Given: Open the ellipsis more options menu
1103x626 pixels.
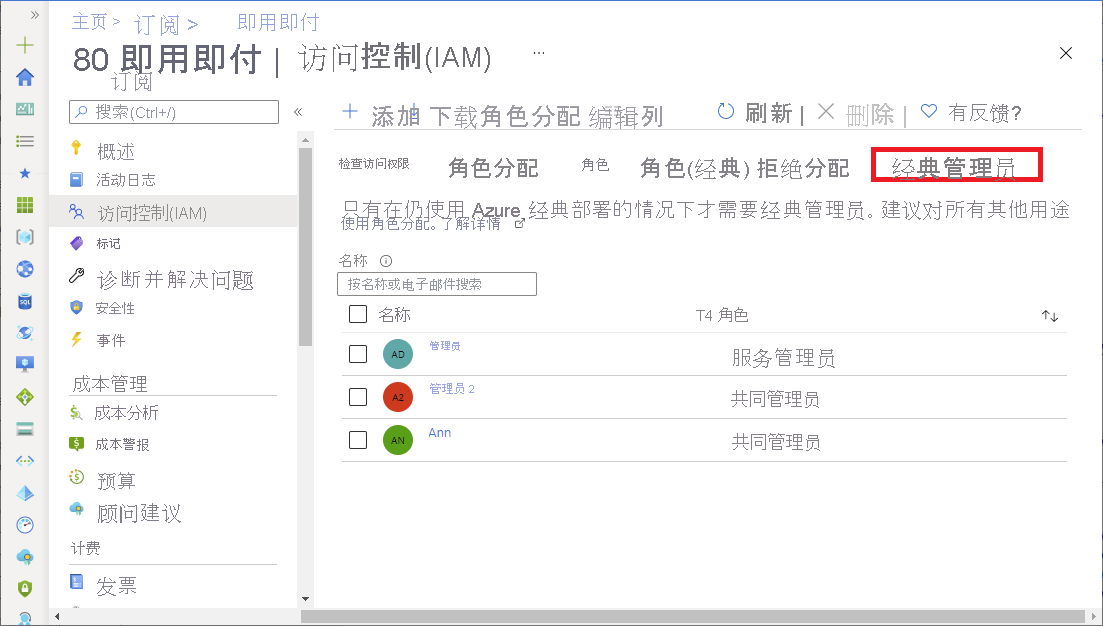Looking at the screenshot, I should pyautogui.click(x=539, y=53).
